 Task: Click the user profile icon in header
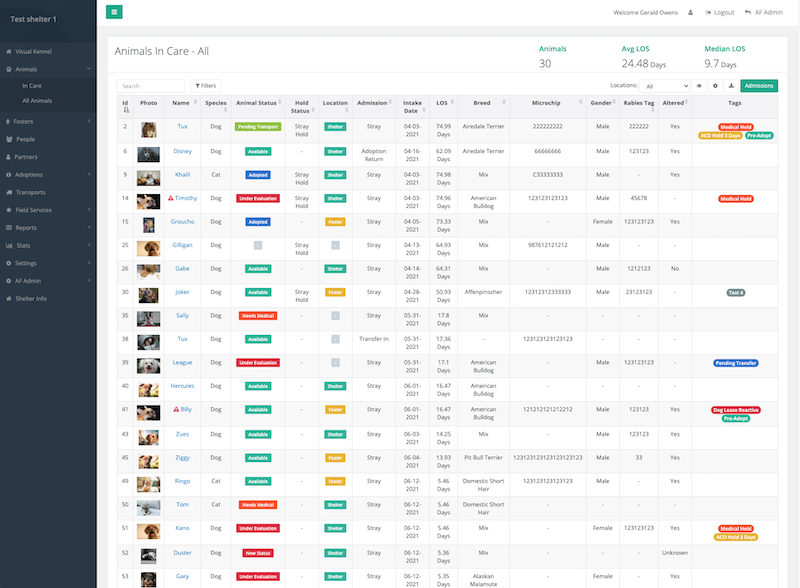click(690, 12)
